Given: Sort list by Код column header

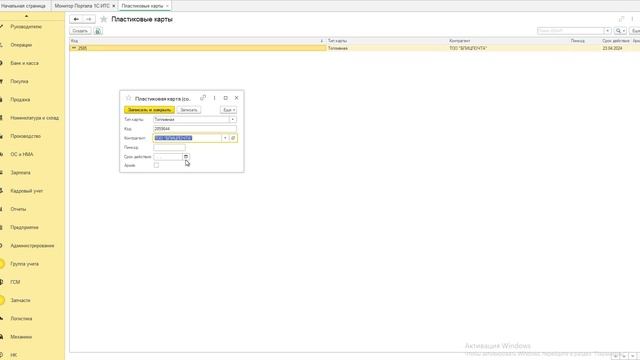Looking at the screenshot, I should (197, 41).
